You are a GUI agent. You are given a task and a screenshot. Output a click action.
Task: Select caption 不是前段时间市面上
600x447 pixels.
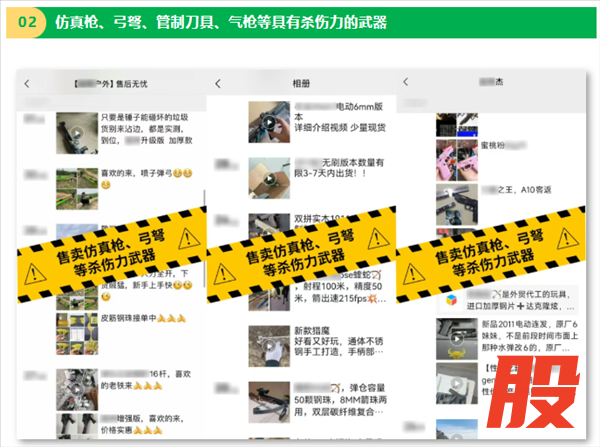click(542, 336)
